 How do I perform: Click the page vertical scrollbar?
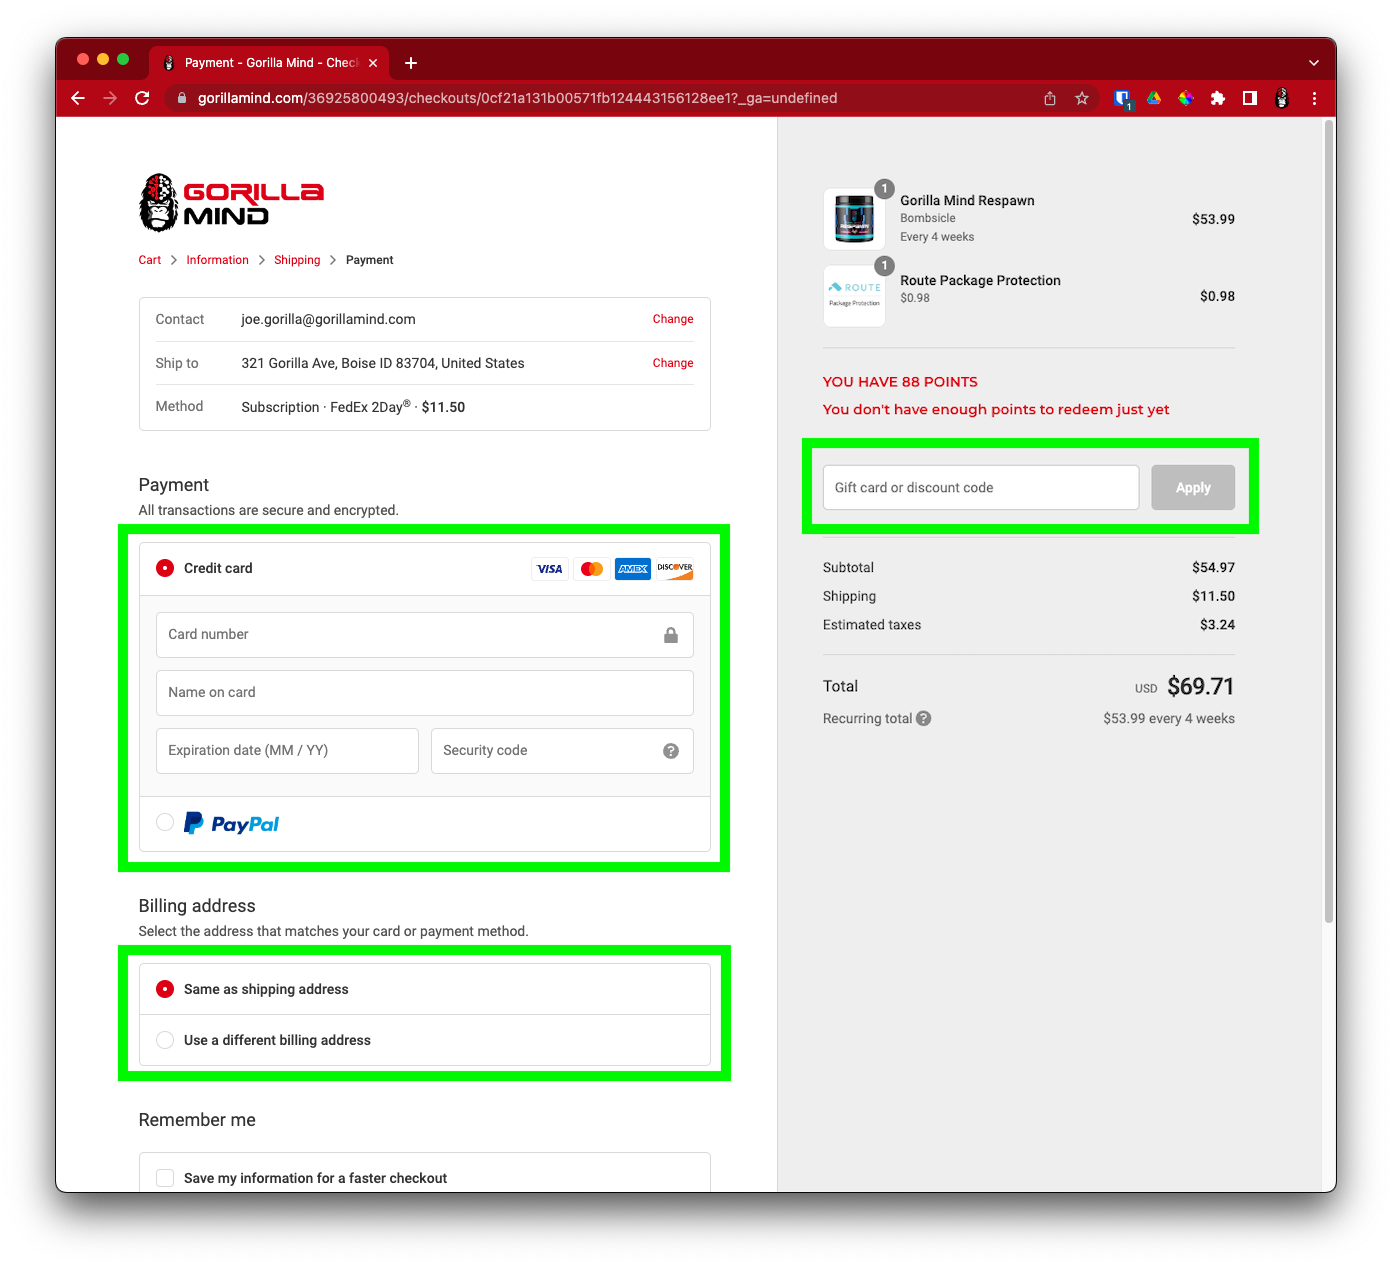point(1328,520)
